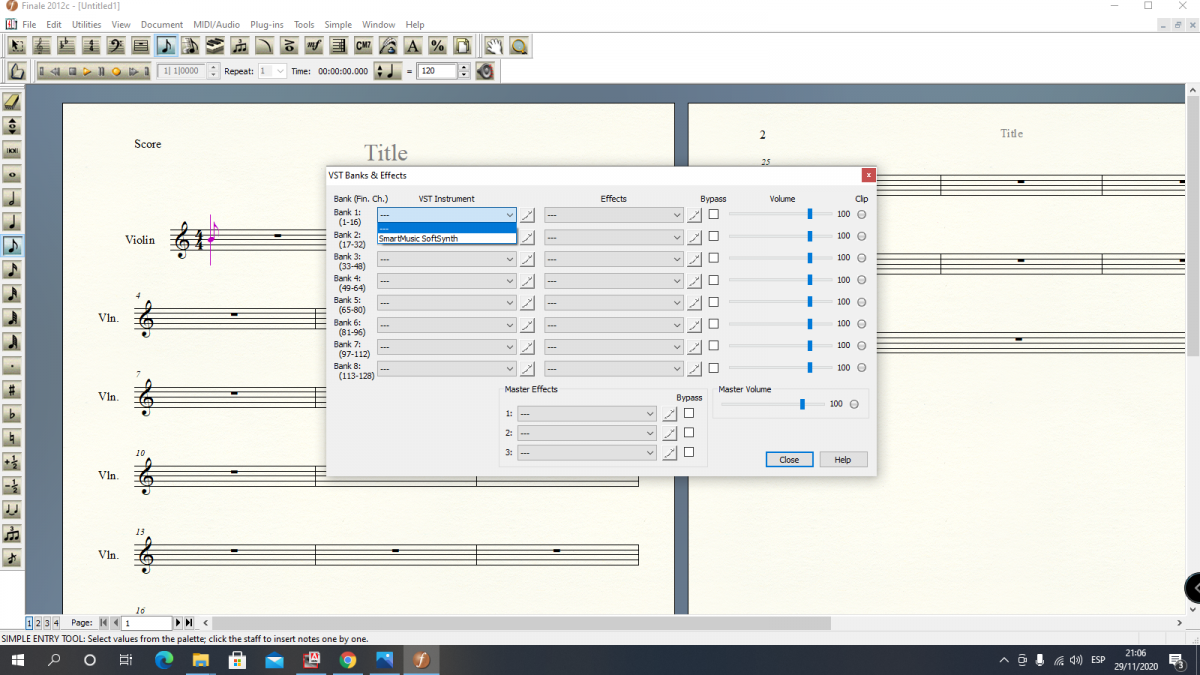
Task: Click the playback Play button
Action: pyautogui.click(x=87, y=71)
